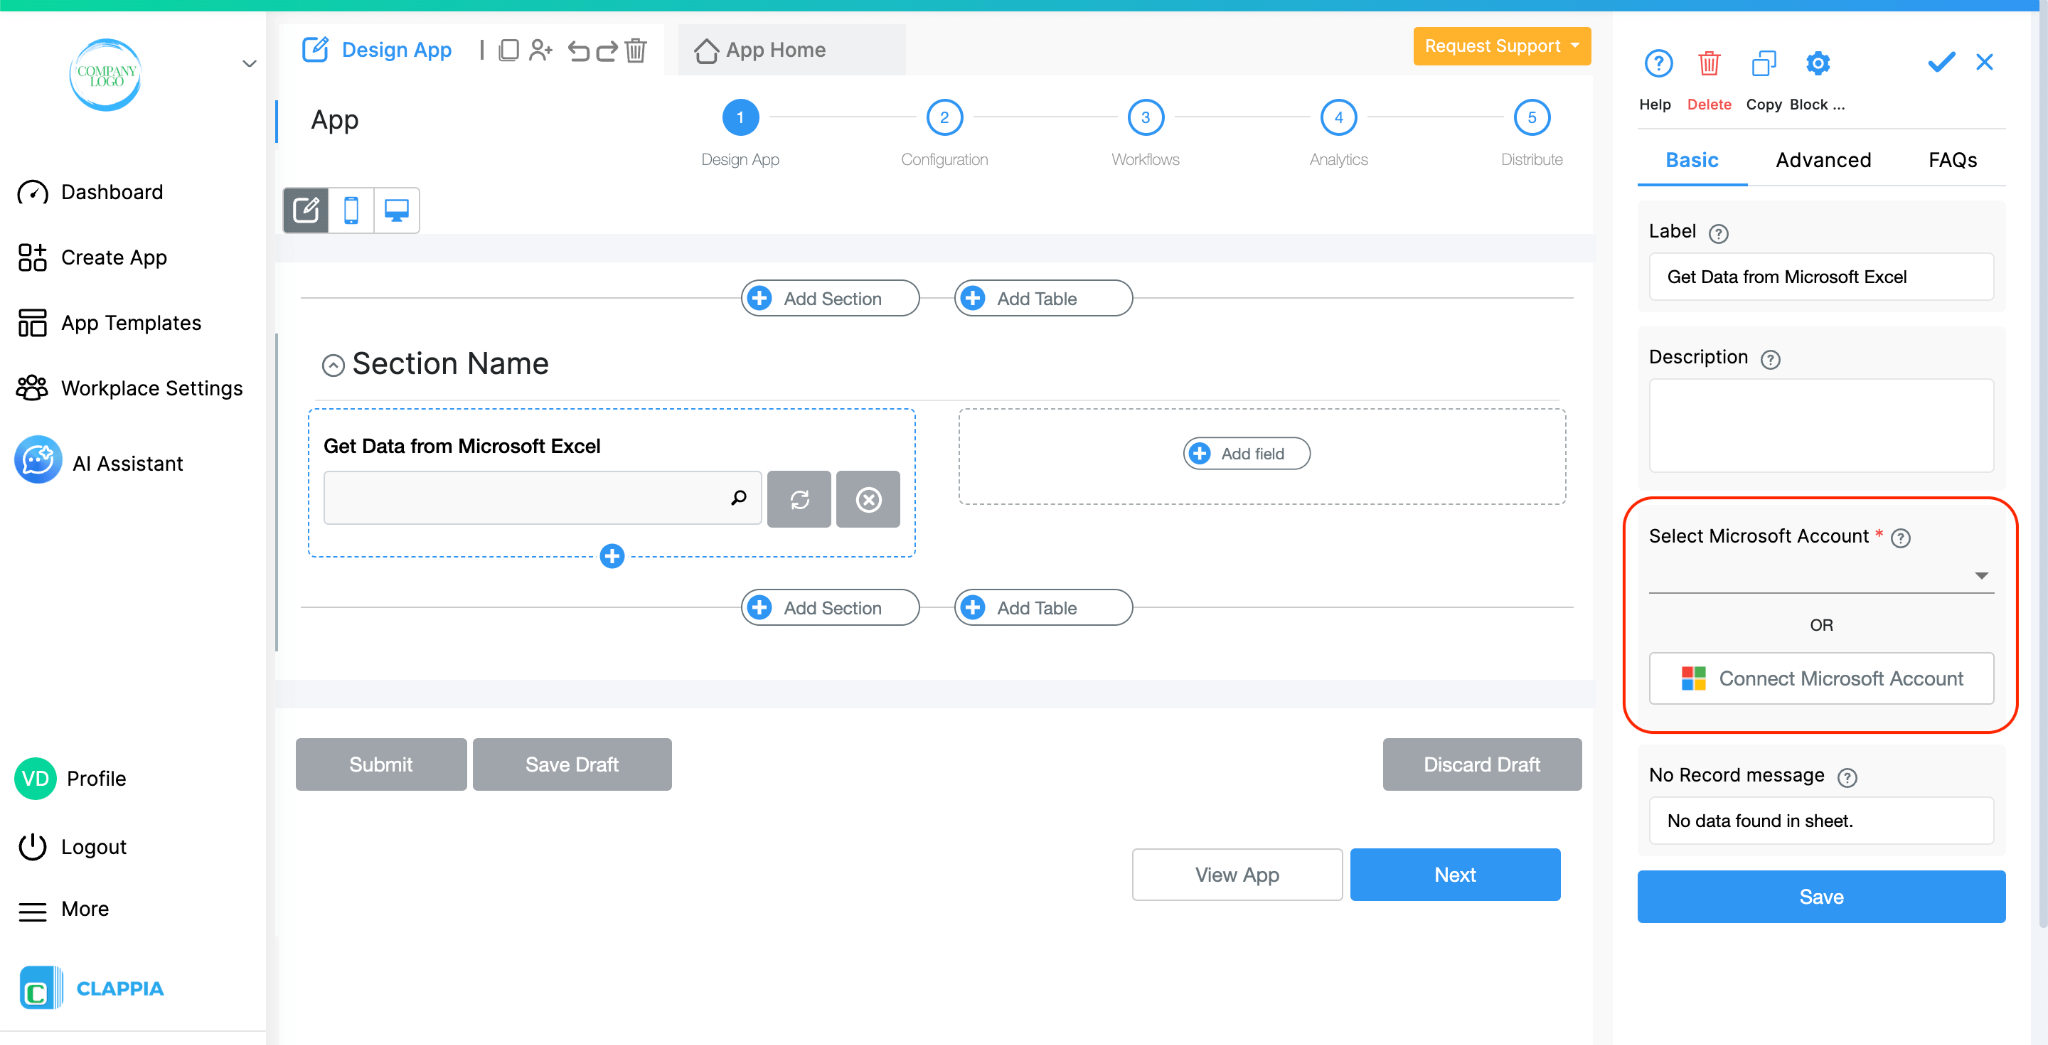Click the Block settings gear icon
The width and height of the screenshot is (2048, 1045).
tap(1818, 64)
